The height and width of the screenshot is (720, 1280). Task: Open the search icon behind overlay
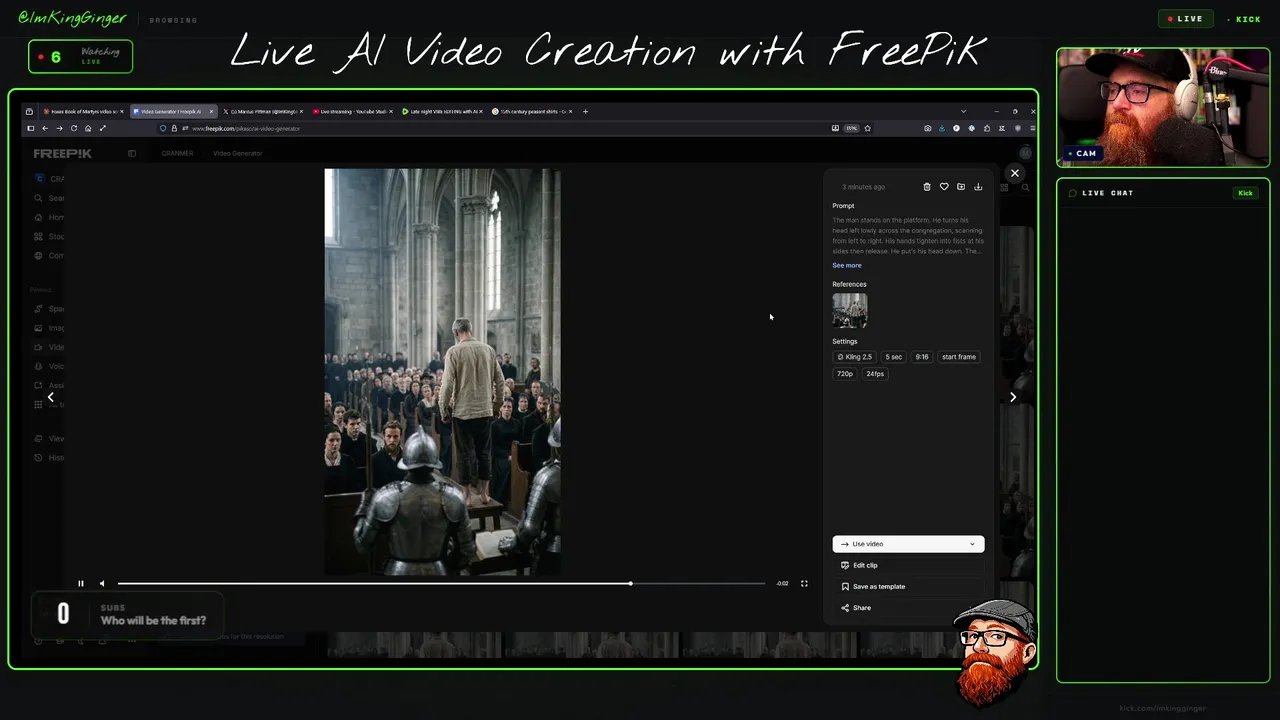(1025, 187)
